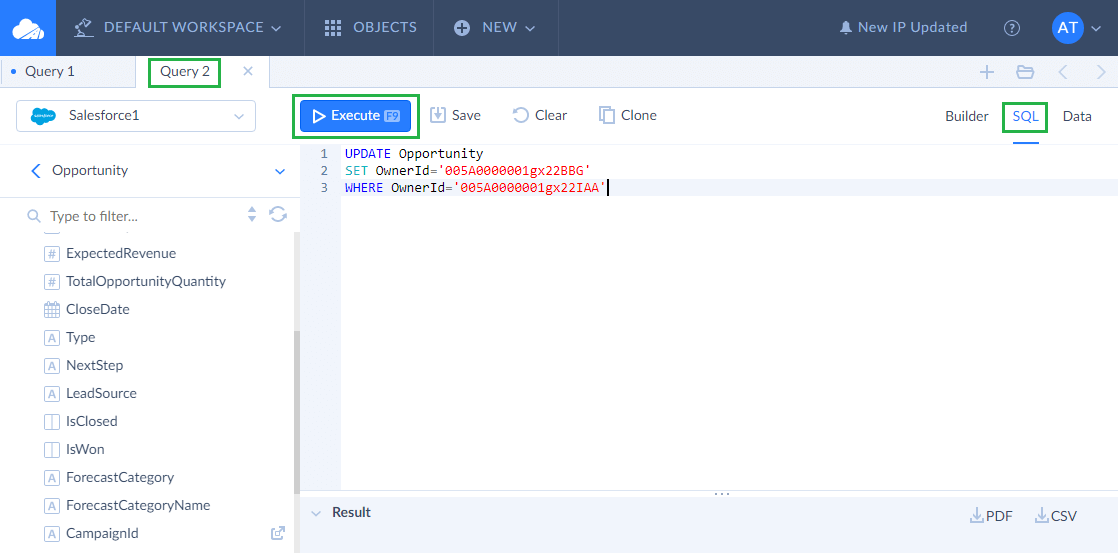Screen dimensions: 1118x553
Task: Execute the SQL query
Action: (355, 116)
